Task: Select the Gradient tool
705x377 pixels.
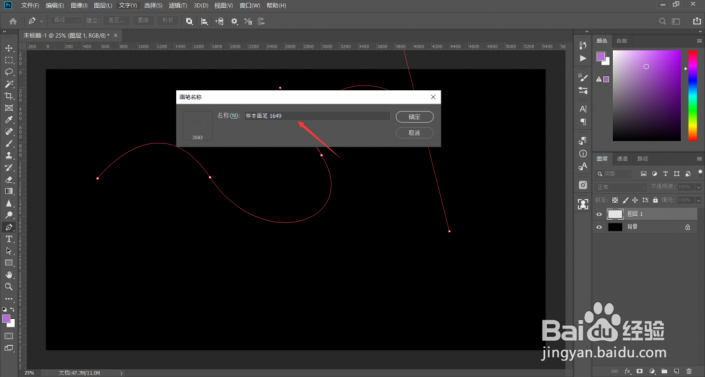Action: pos(9,191)
